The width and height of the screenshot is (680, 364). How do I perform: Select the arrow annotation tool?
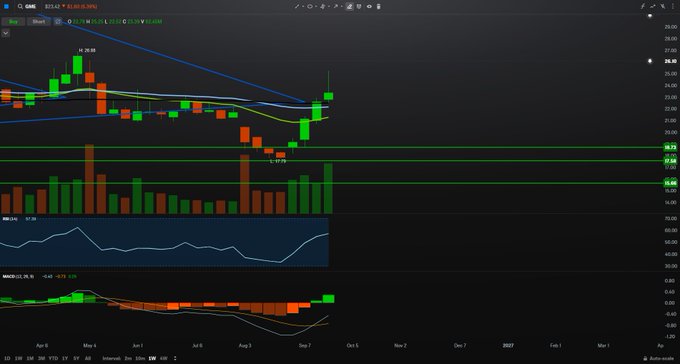pos(335,7)
